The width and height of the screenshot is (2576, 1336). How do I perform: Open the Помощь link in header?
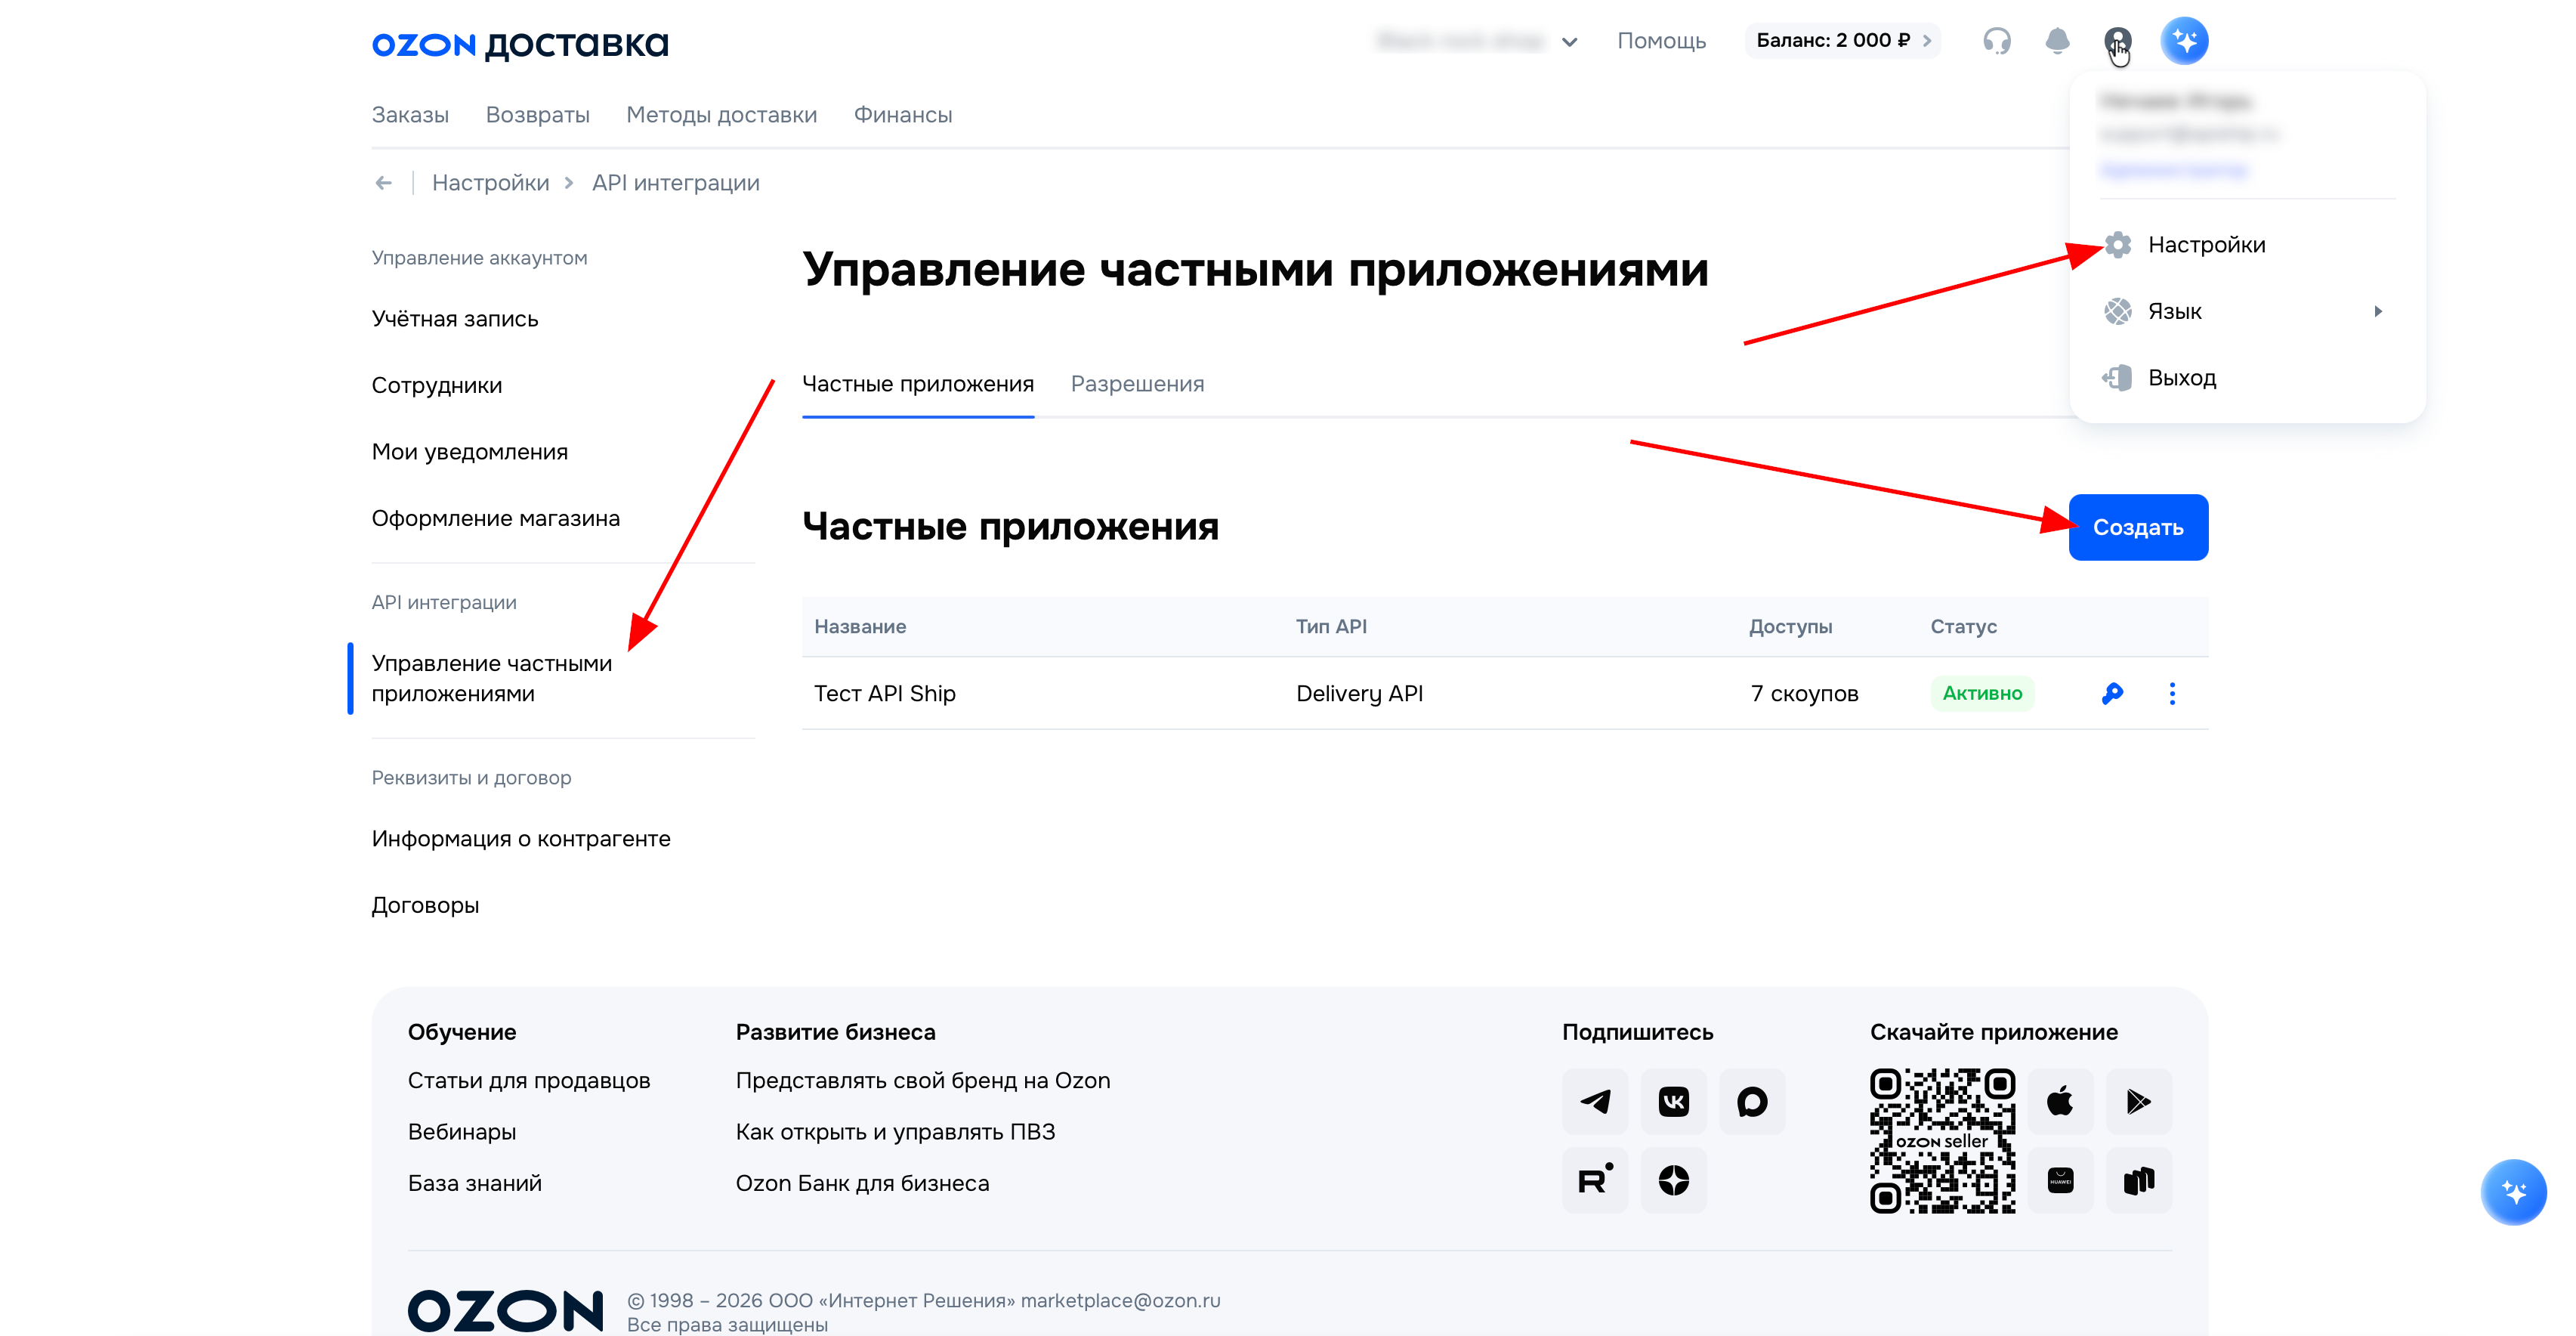click(x=1662, y=41)
